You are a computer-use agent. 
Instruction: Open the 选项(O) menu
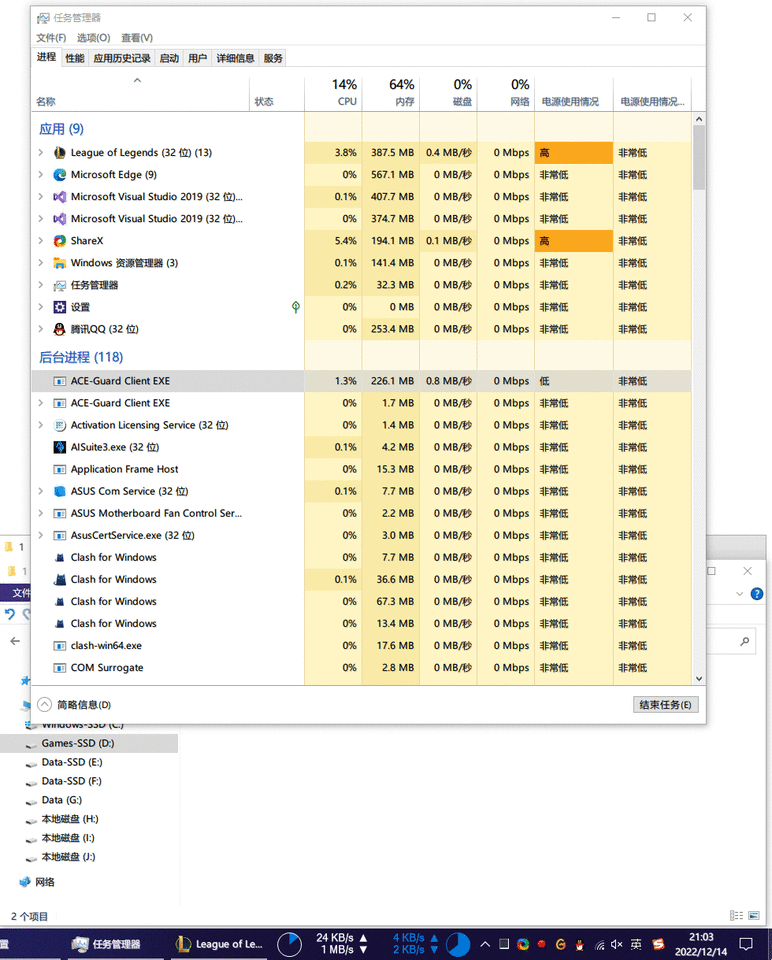[x=94, y=38]
